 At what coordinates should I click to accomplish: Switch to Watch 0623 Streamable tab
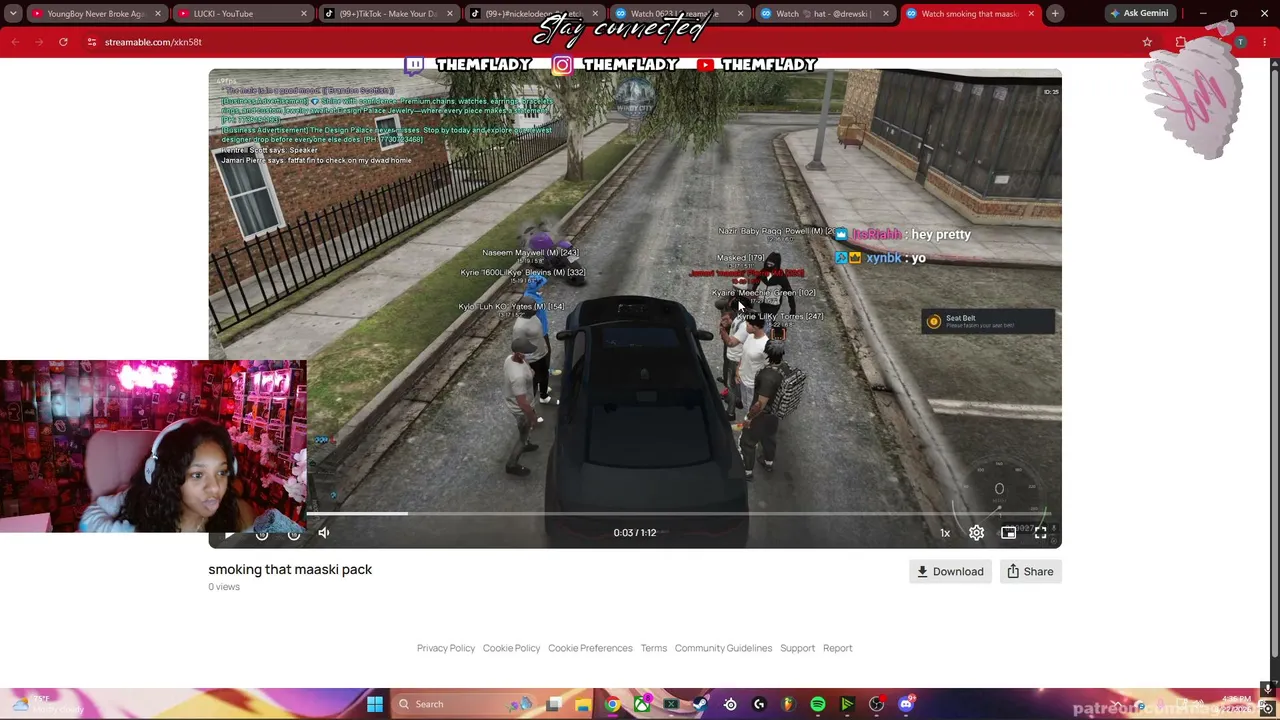point(679,14)
